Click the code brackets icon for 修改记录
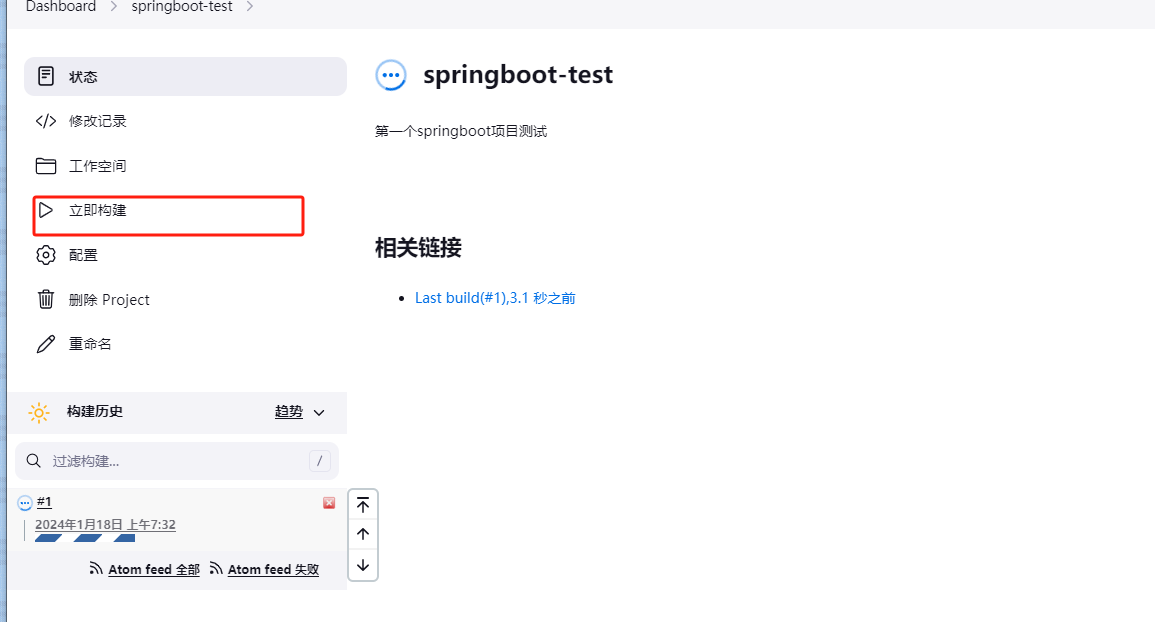 point(46,121)
